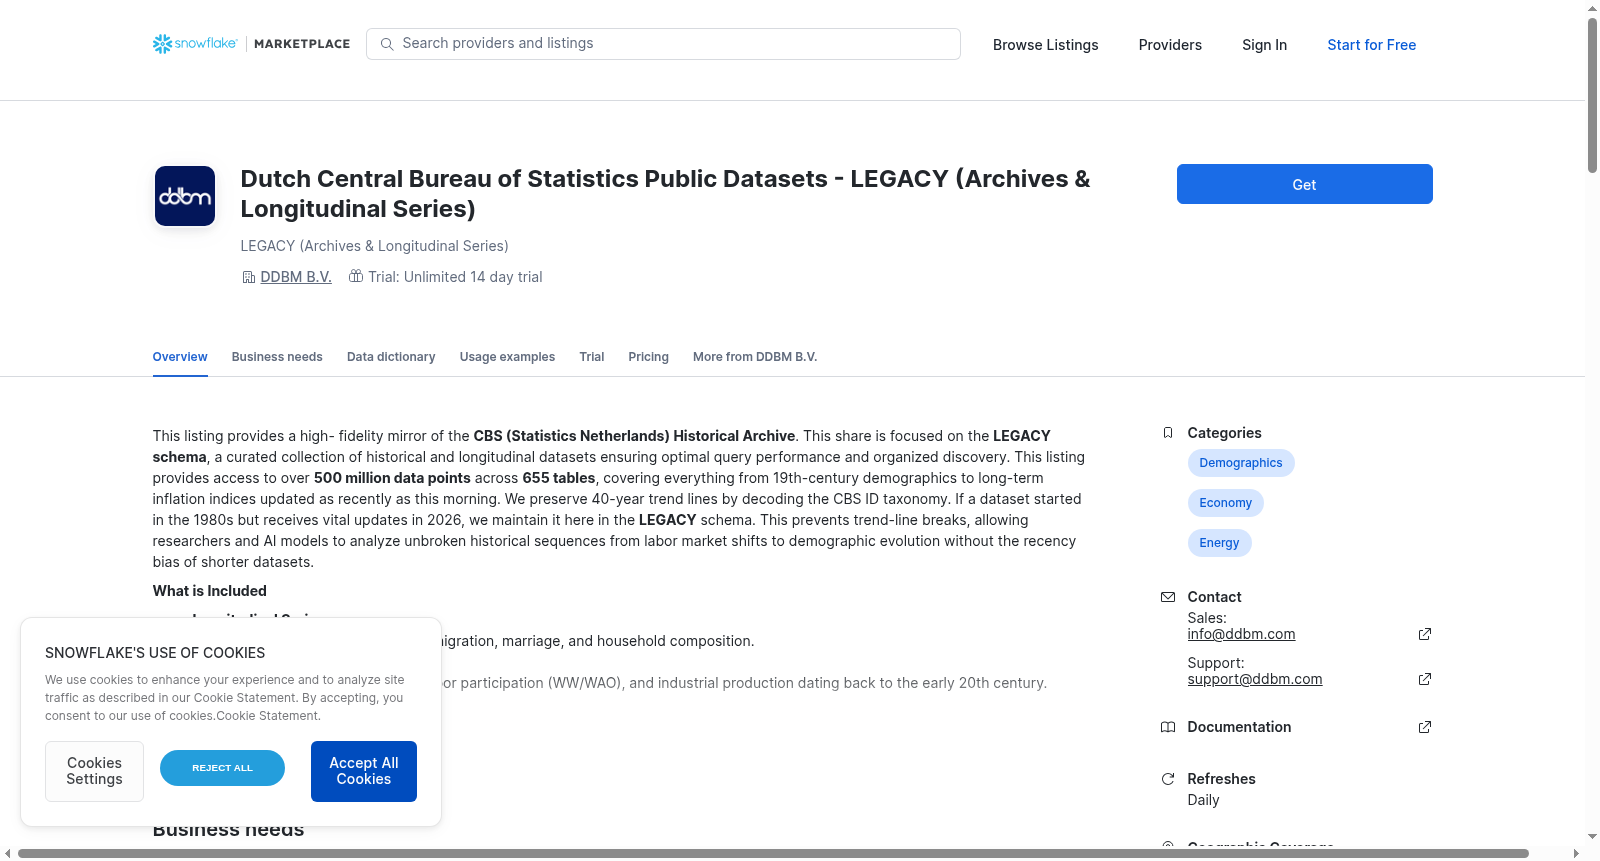The image size is (1600, 861).
Task: Select the Demographics category tag
Action: (x=1241, y=463)
